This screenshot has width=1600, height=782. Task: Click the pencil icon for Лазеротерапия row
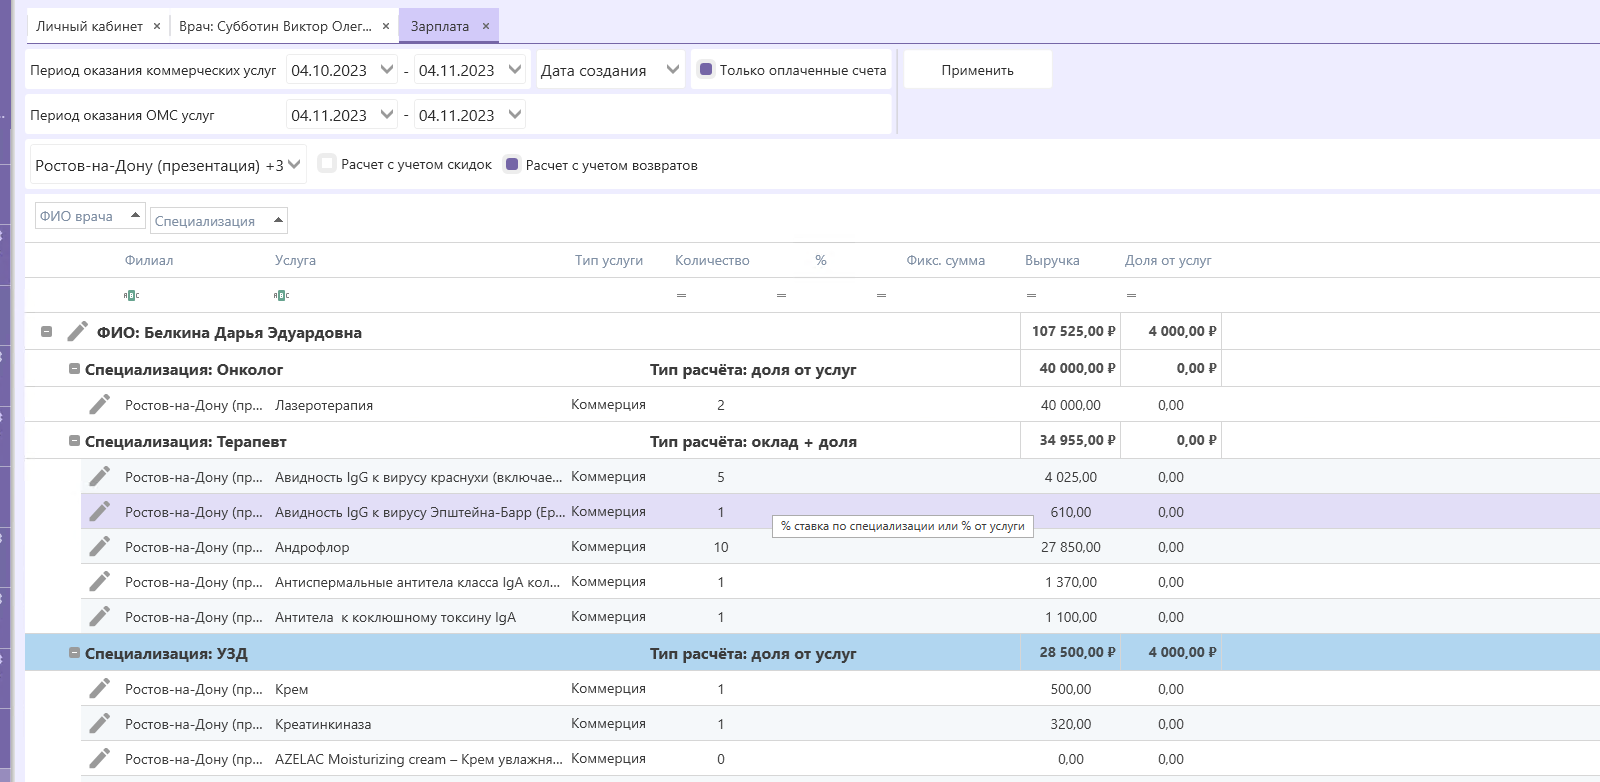(x=99, y=404)
